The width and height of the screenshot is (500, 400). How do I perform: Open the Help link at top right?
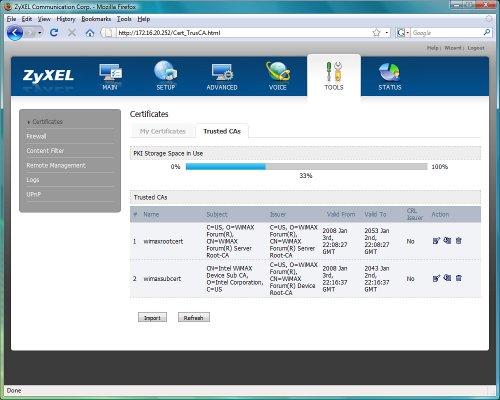coord(432,48)
